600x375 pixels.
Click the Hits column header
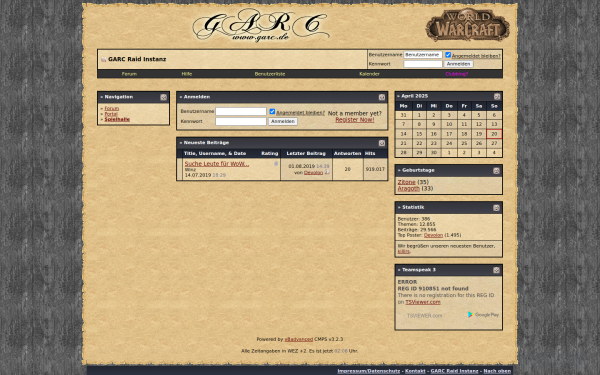click(370, 153)
